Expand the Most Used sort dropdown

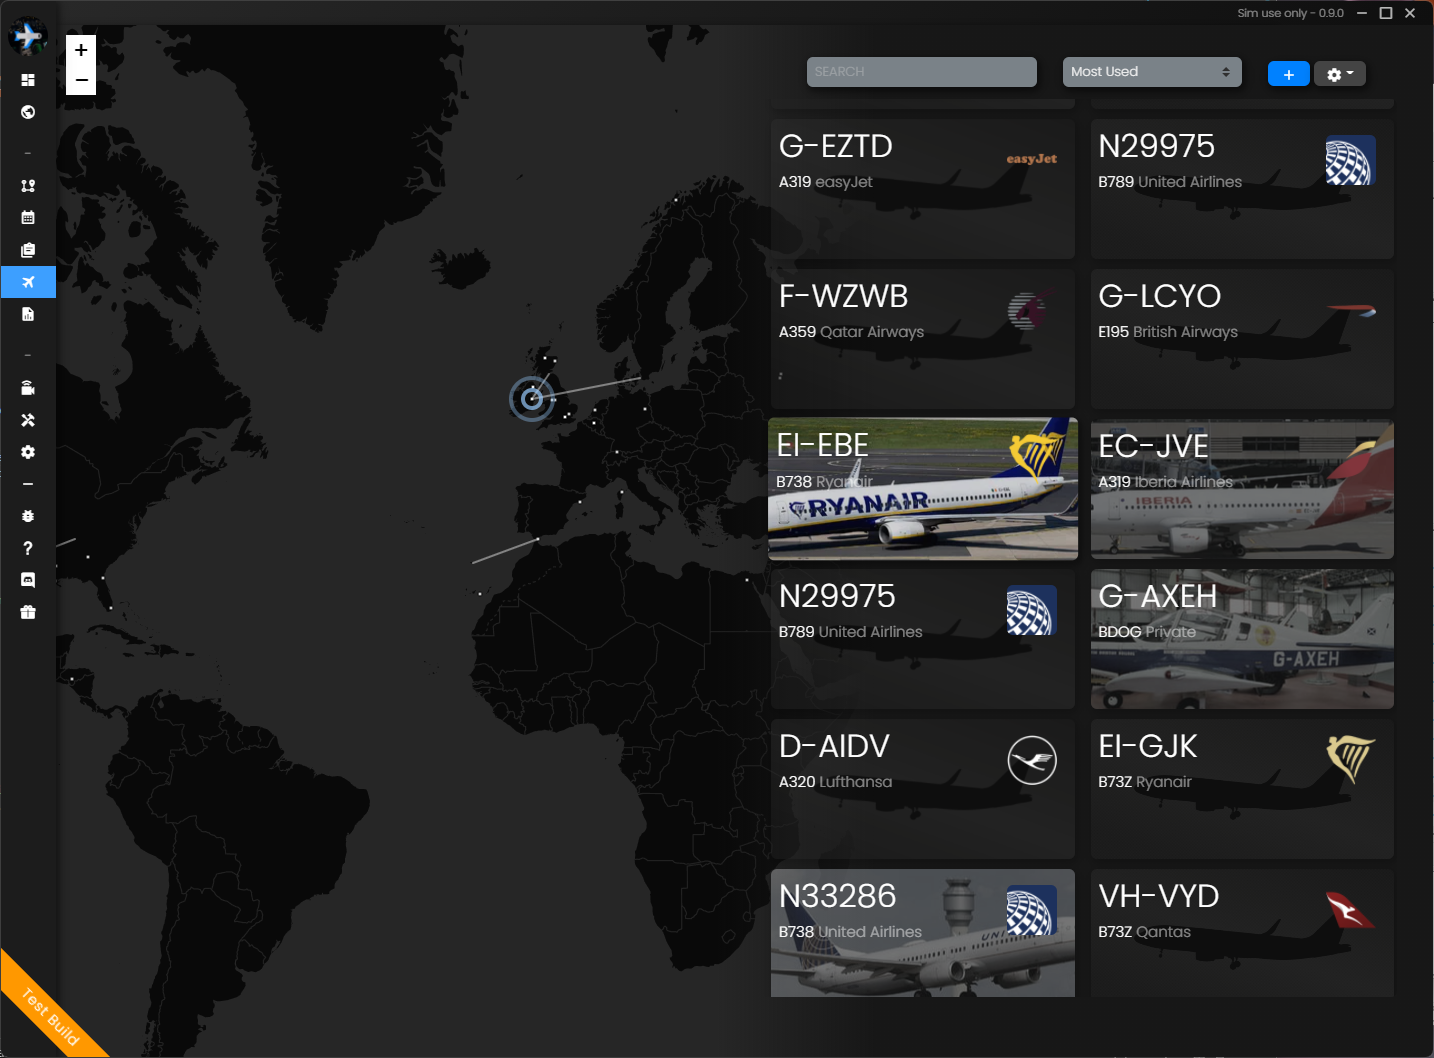pyautogui.click(x=1152, y=72)
